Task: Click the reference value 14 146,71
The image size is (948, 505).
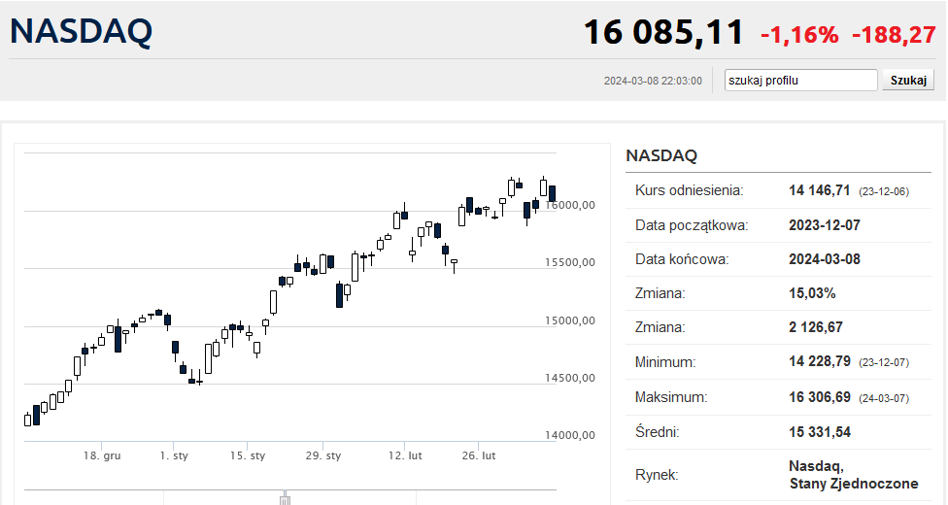Action: [x=819, y=191]
